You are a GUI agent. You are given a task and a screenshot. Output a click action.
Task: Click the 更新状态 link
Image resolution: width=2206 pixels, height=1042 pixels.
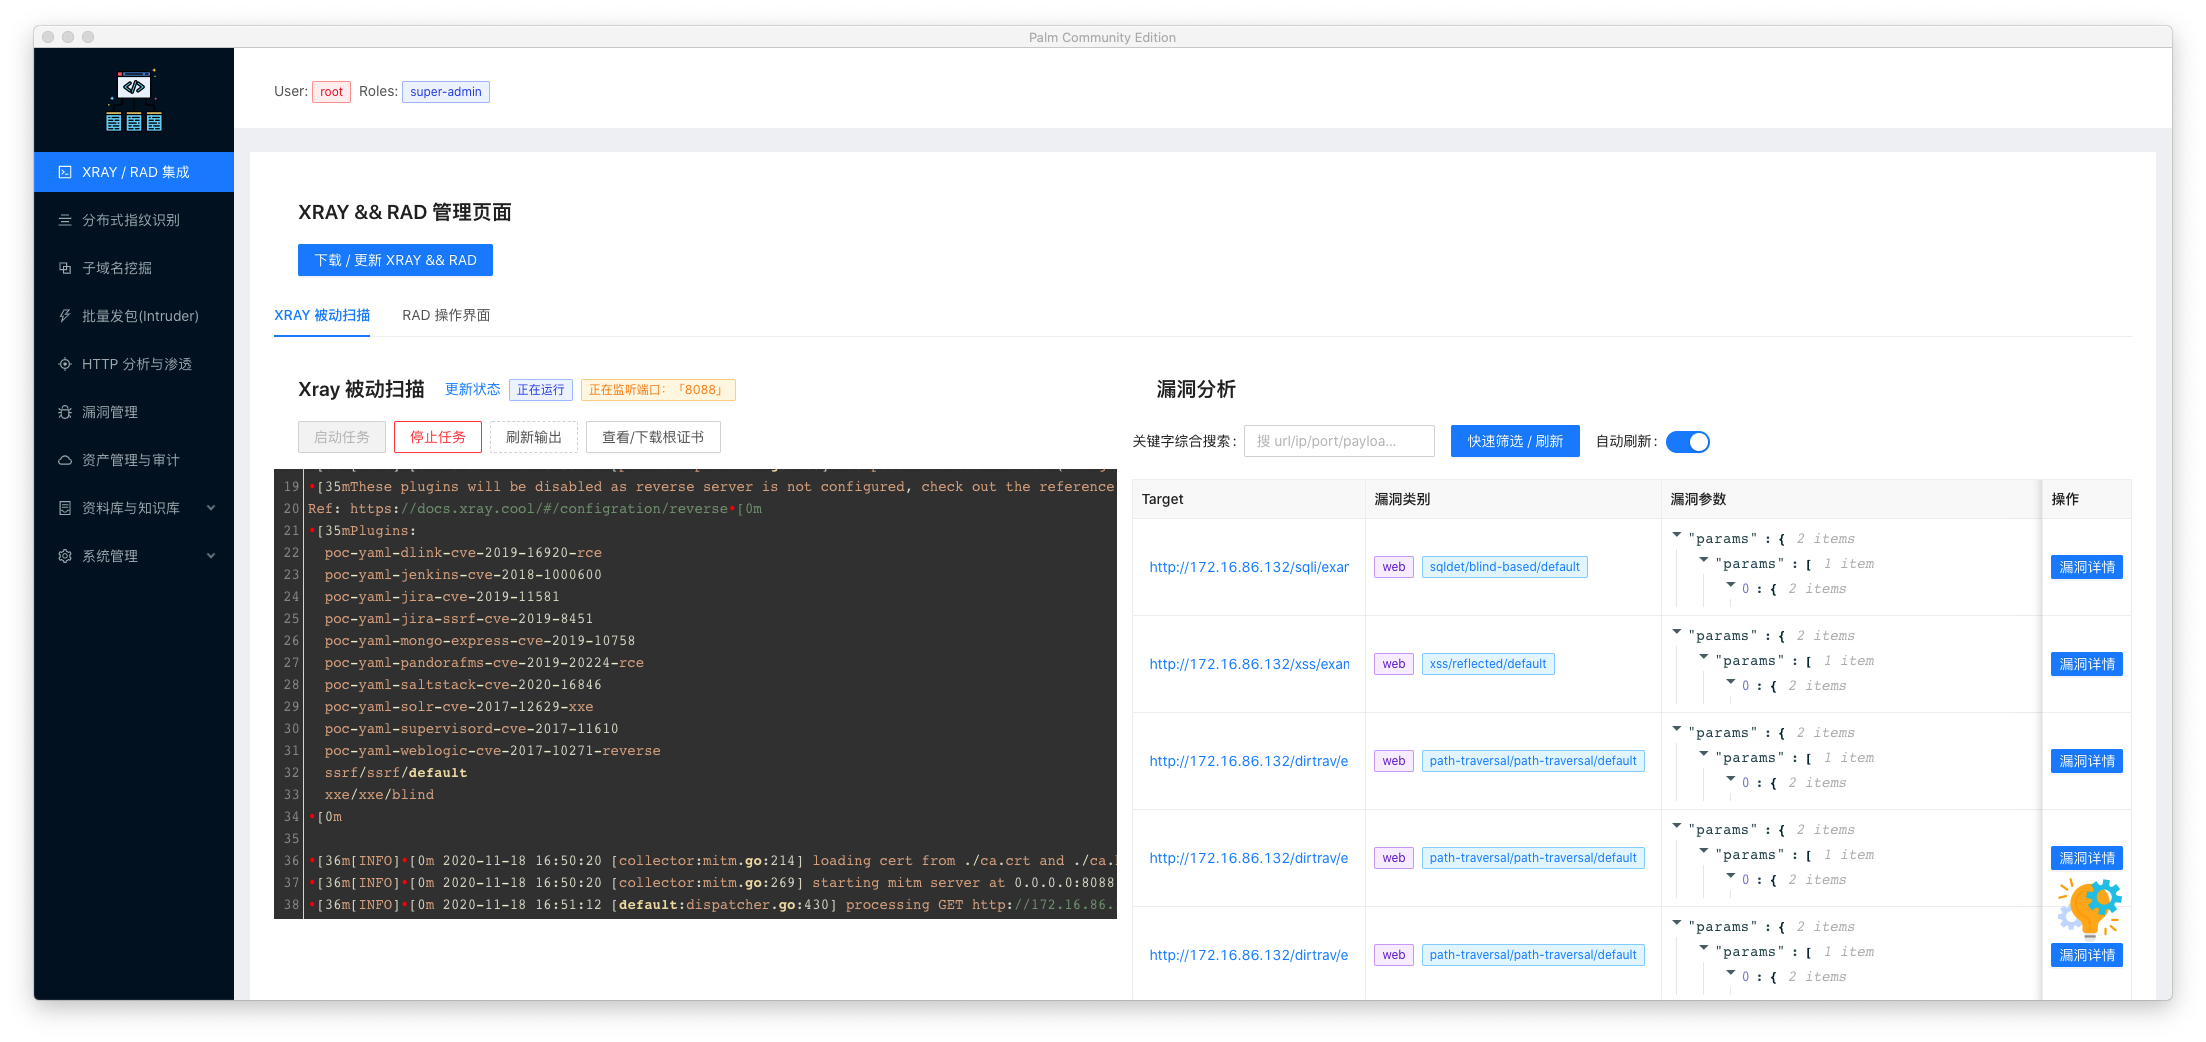pos(472,389)
